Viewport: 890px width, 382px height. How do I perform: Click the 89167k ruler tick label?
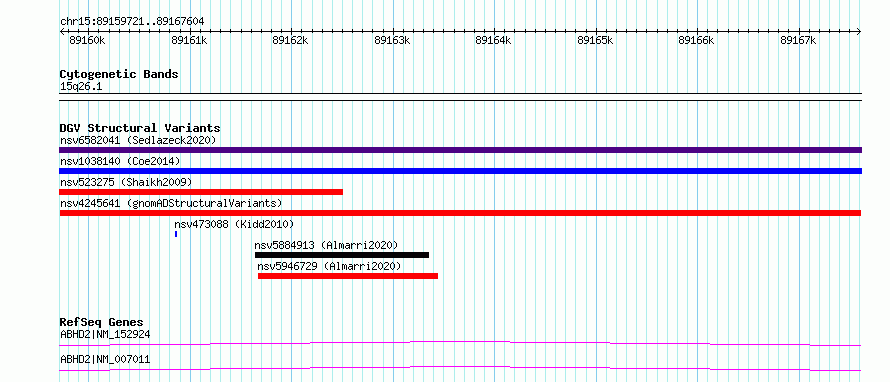click(x=799, y=40)
